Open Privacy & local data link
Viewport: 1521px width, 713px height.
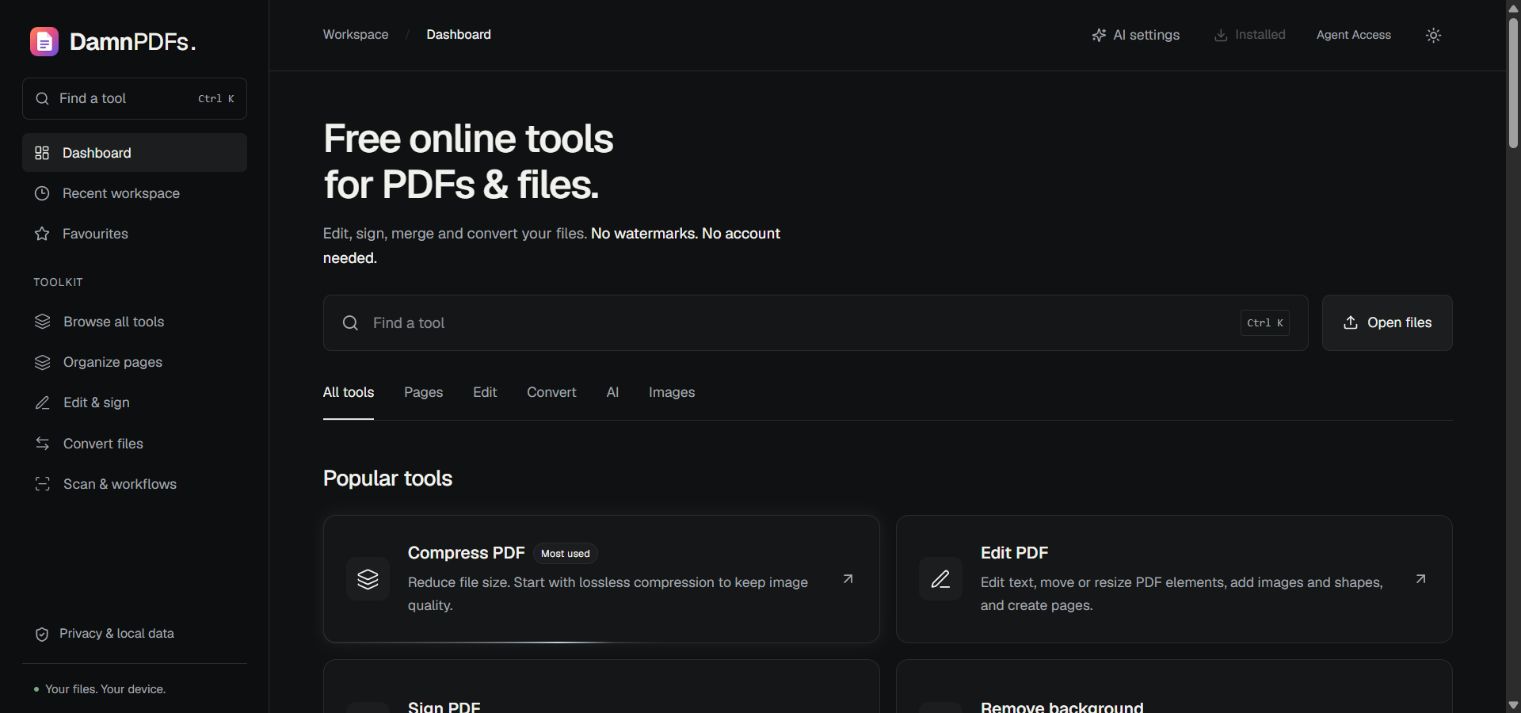(105, 634)
